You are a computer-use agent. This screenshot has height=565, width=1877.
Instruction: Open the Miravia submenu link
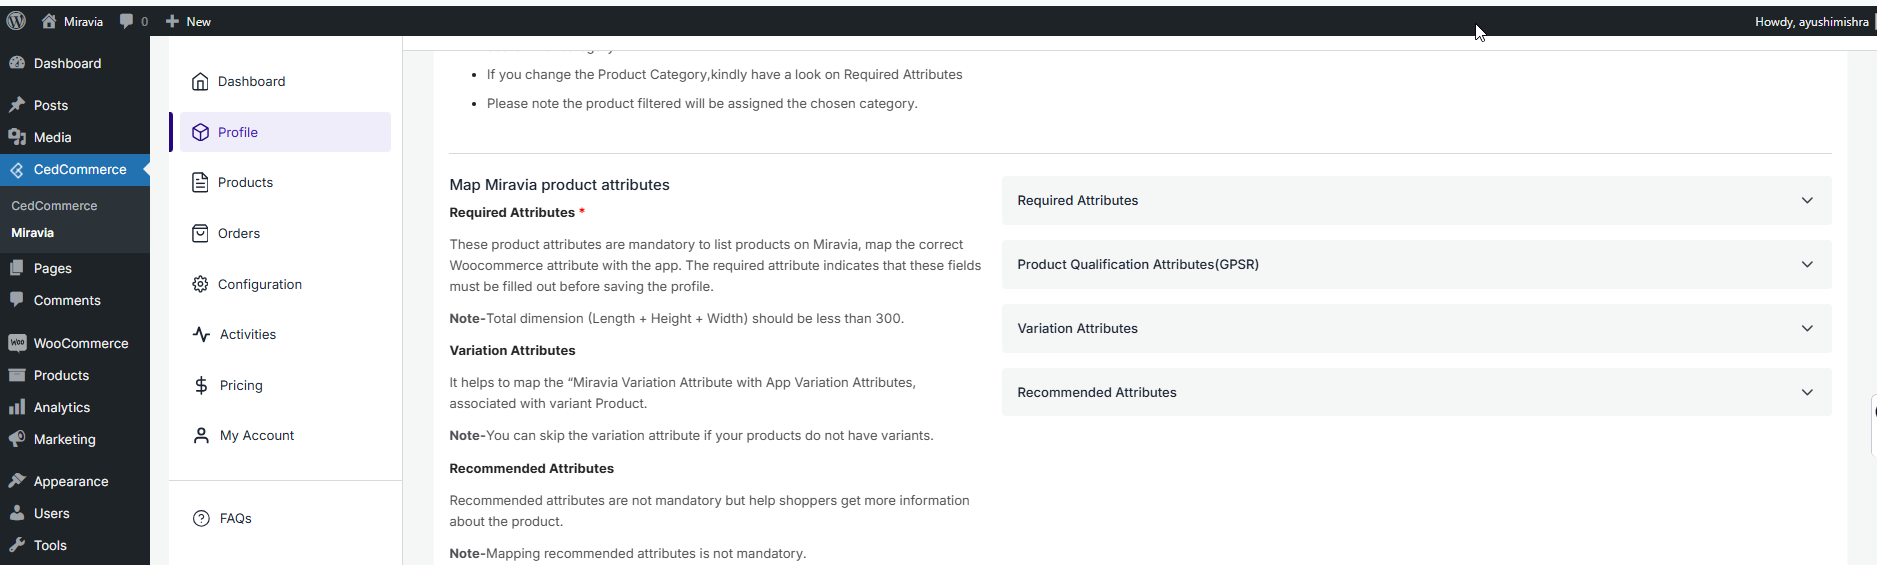(33, 232)
